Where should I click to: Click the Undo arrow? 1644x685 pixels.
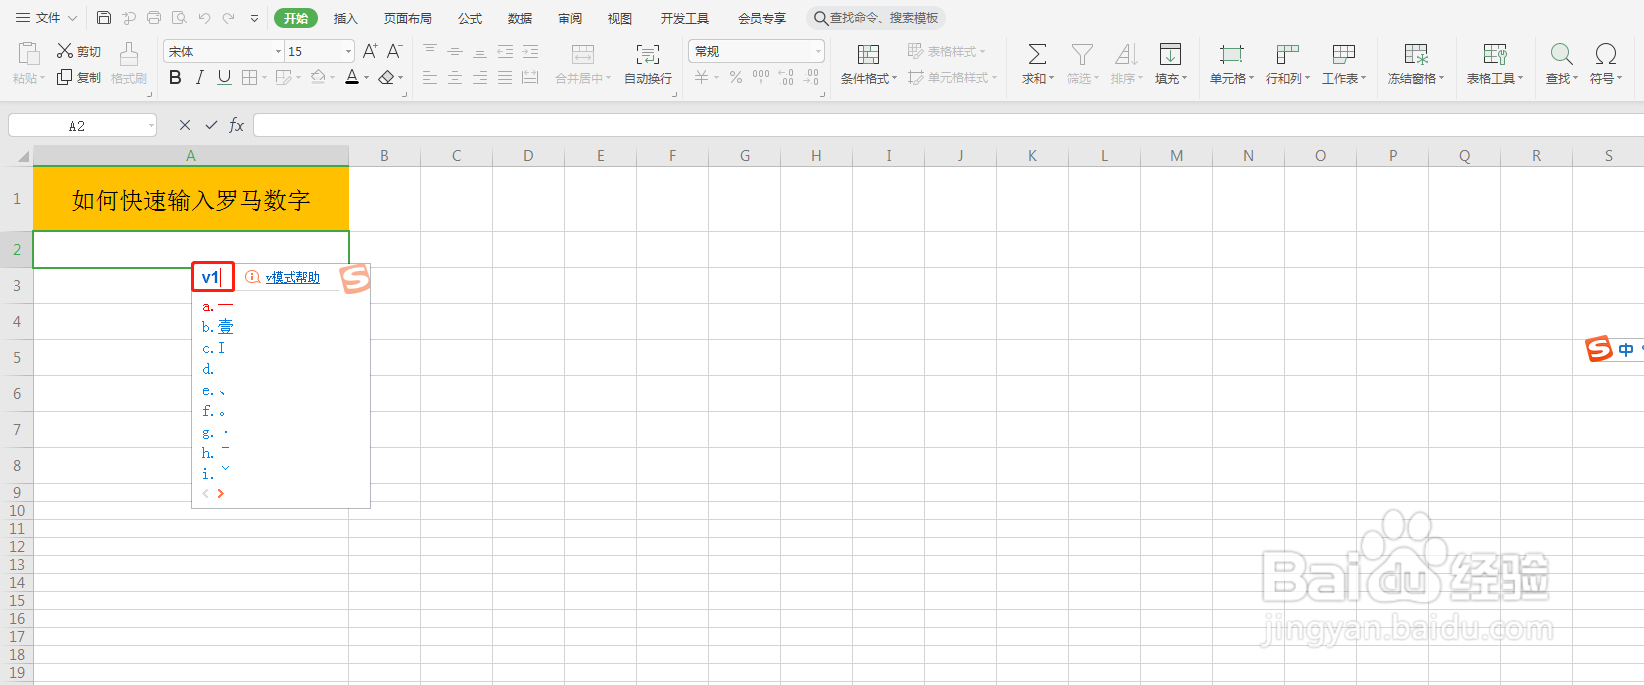point(205,18)
